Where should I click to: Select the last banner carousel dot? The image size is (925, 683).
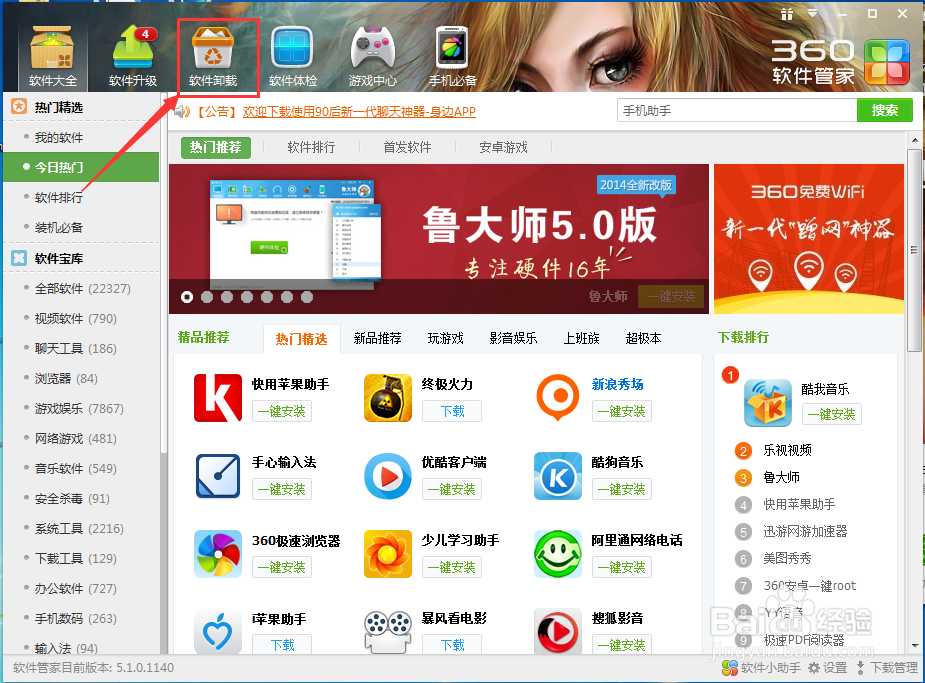(307, 297)
